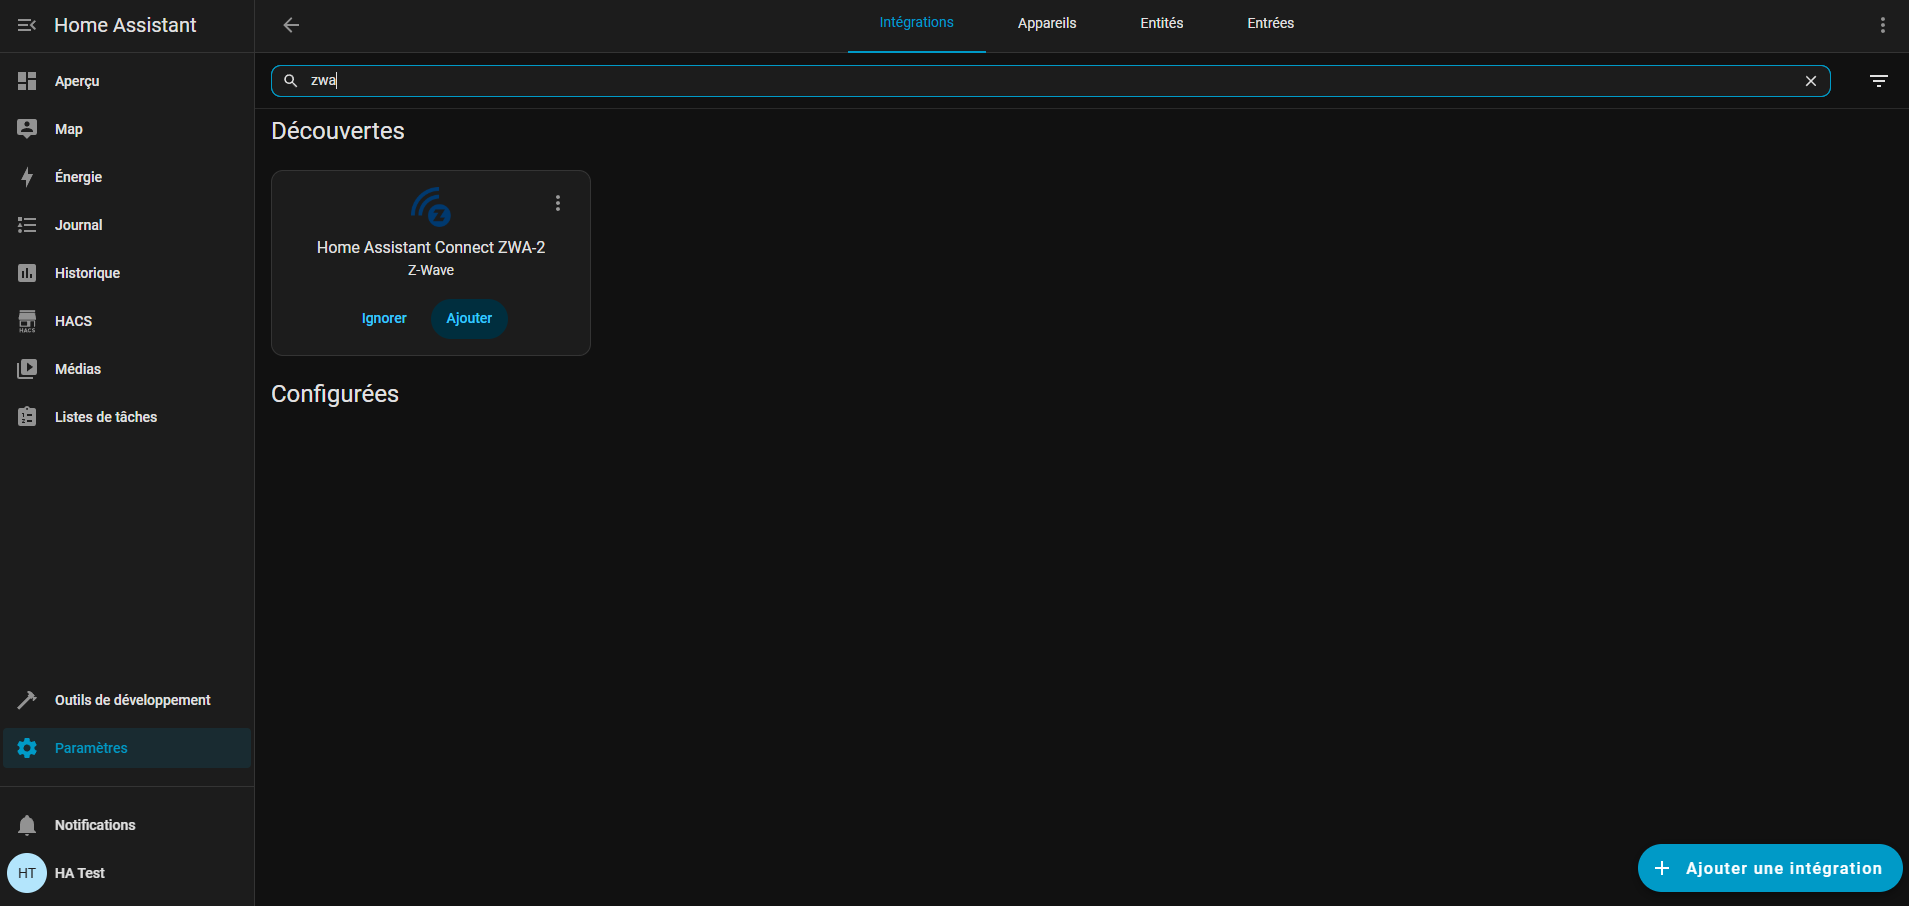1909x906 pixels.
Task: Open the Map sidebar icon
Action: [27, 129]
